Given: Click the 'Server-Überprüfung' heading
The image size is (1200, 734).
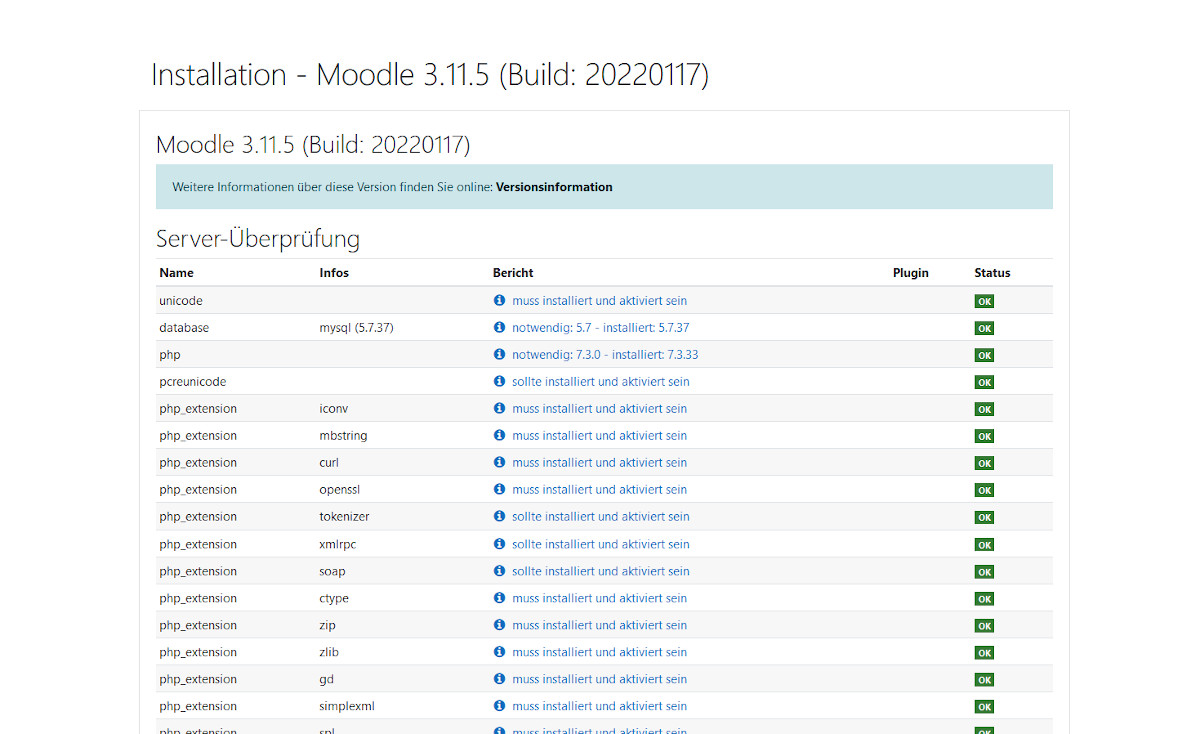Looking at the screenshot, I should click(258, 239).
